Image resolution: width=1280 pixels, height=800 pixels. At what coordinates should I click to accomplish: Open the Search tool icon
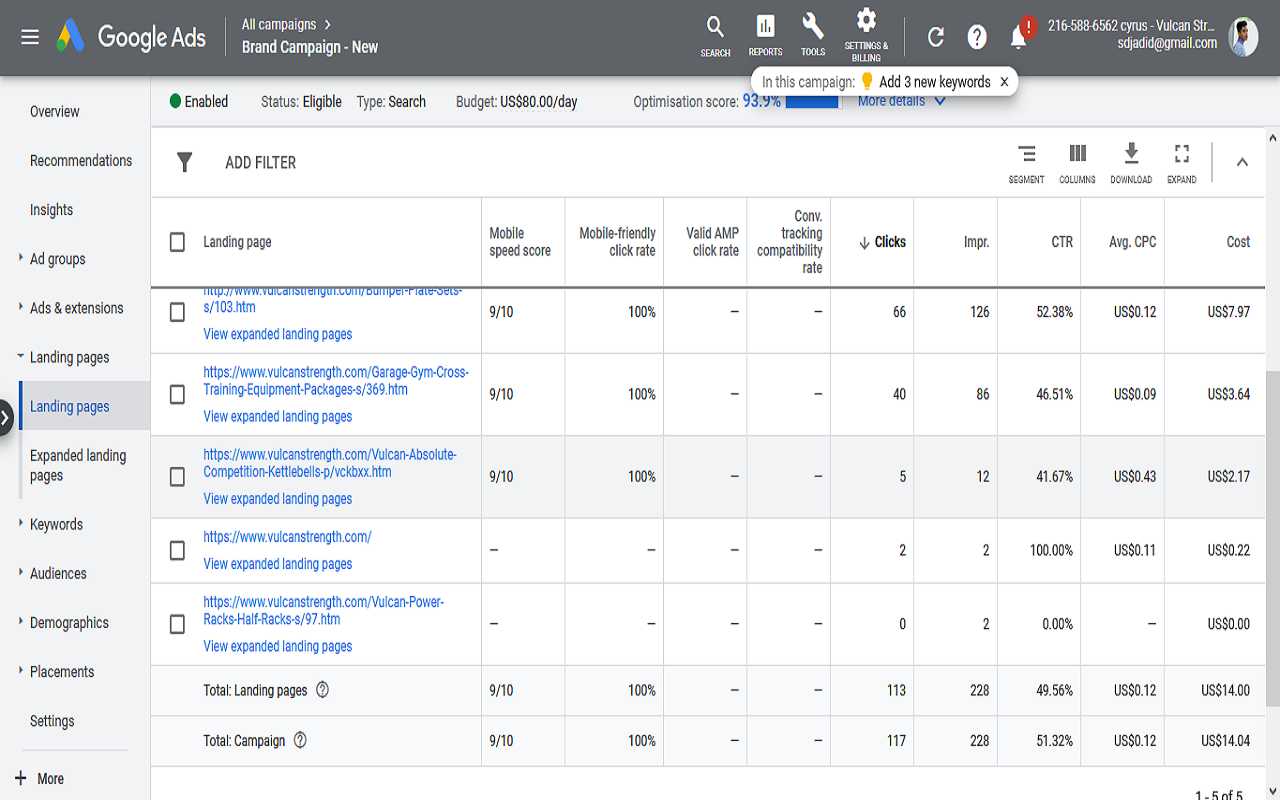pyautogui.click(x=715, y=35)
